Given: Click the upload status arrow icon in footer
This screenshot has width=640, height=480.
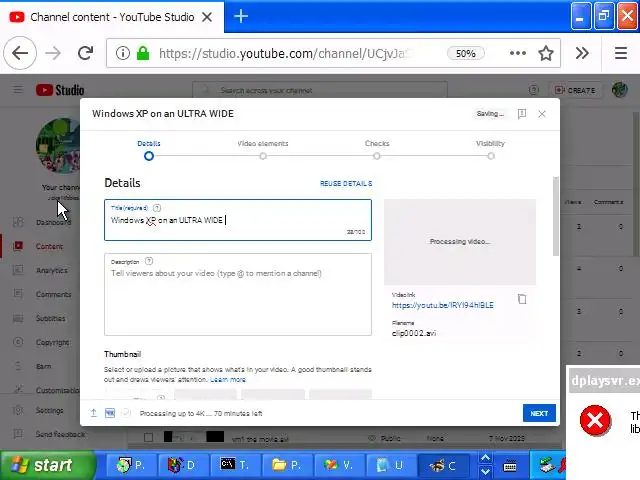Looking at the screenshot, I should point(93,413).
